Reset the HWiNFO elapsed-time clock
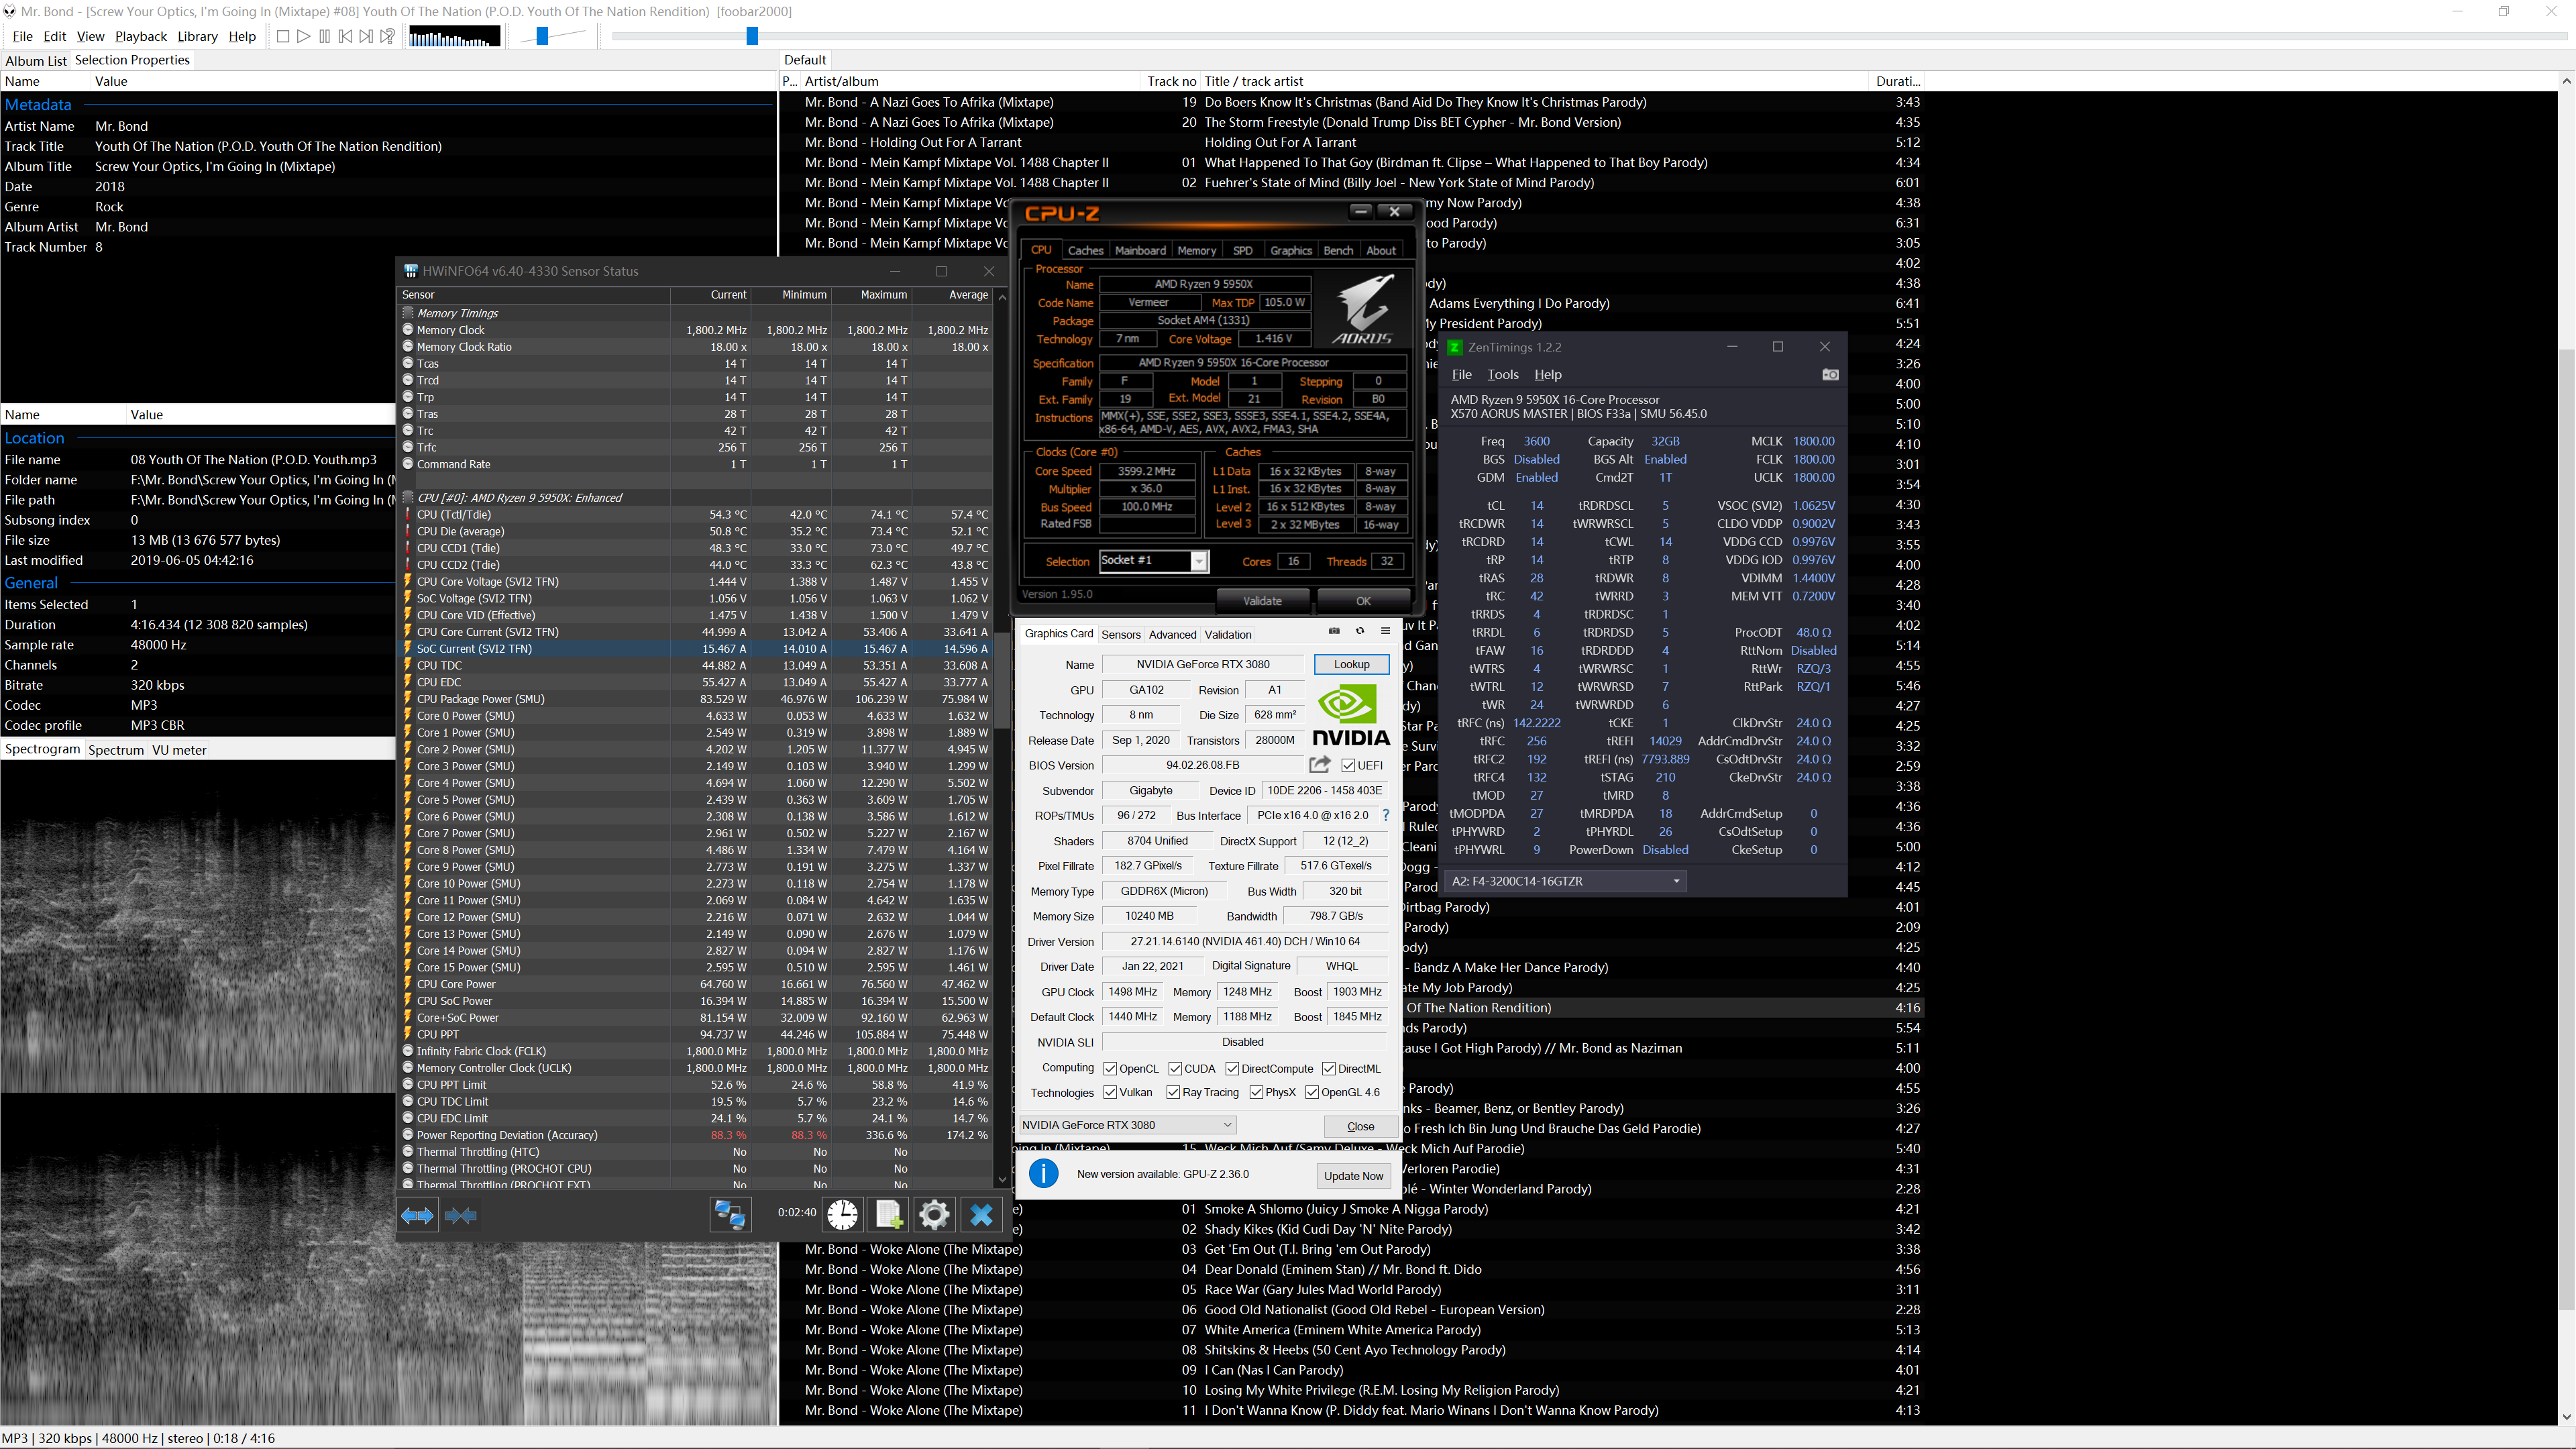Screen dimensions: 2576x1449 coord(842,1215)
